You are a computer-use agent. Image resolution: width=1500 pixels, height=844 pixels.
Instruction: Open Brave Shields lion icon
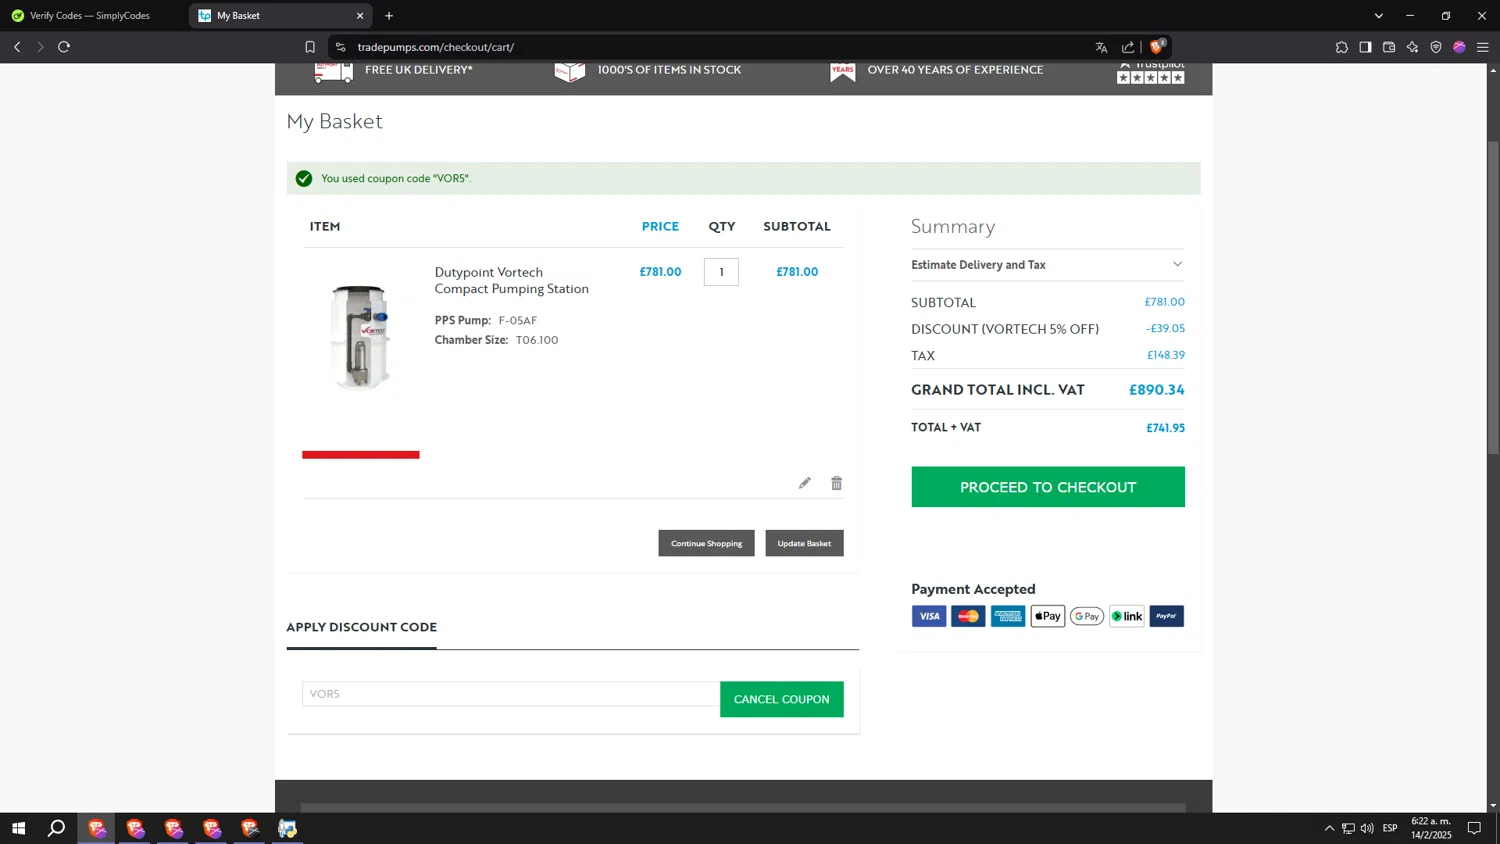(1157, 46)
